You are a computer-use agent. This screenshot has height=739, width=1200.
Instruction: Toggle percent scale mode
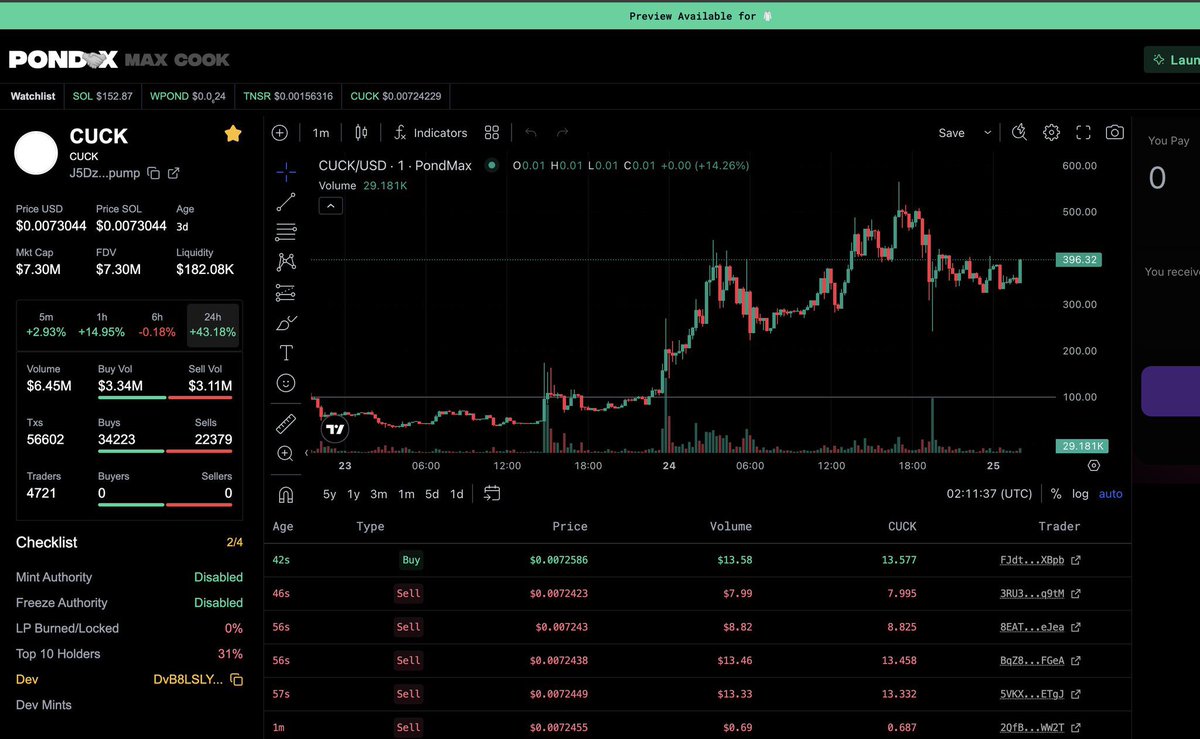[x=1056, y=494]
